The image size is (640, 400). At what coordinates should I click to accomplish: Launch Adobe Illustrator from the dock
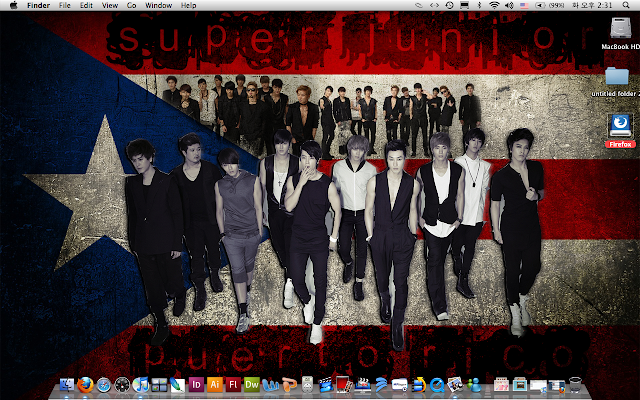(x=215, y=384)
